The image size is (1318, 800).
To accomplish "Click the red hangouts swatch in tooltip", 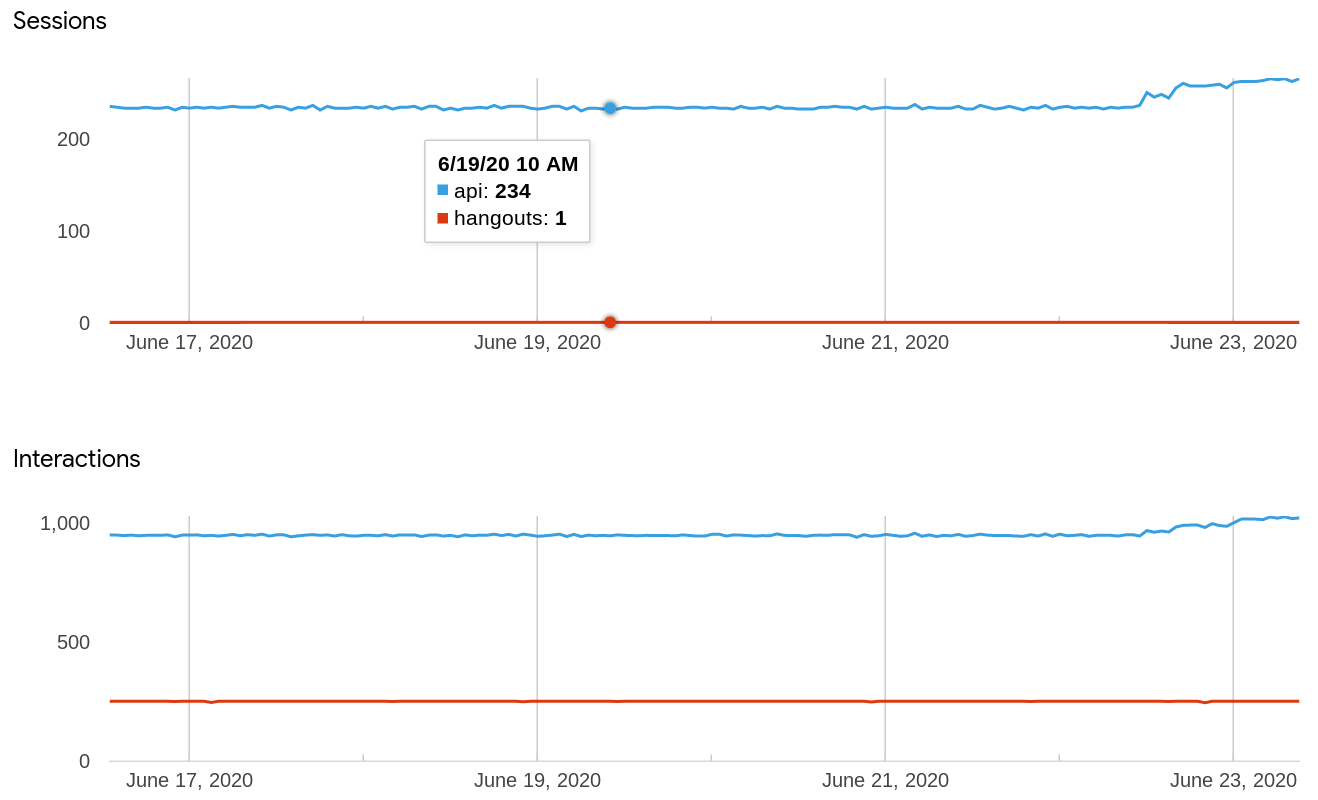I will coord(443,218).
